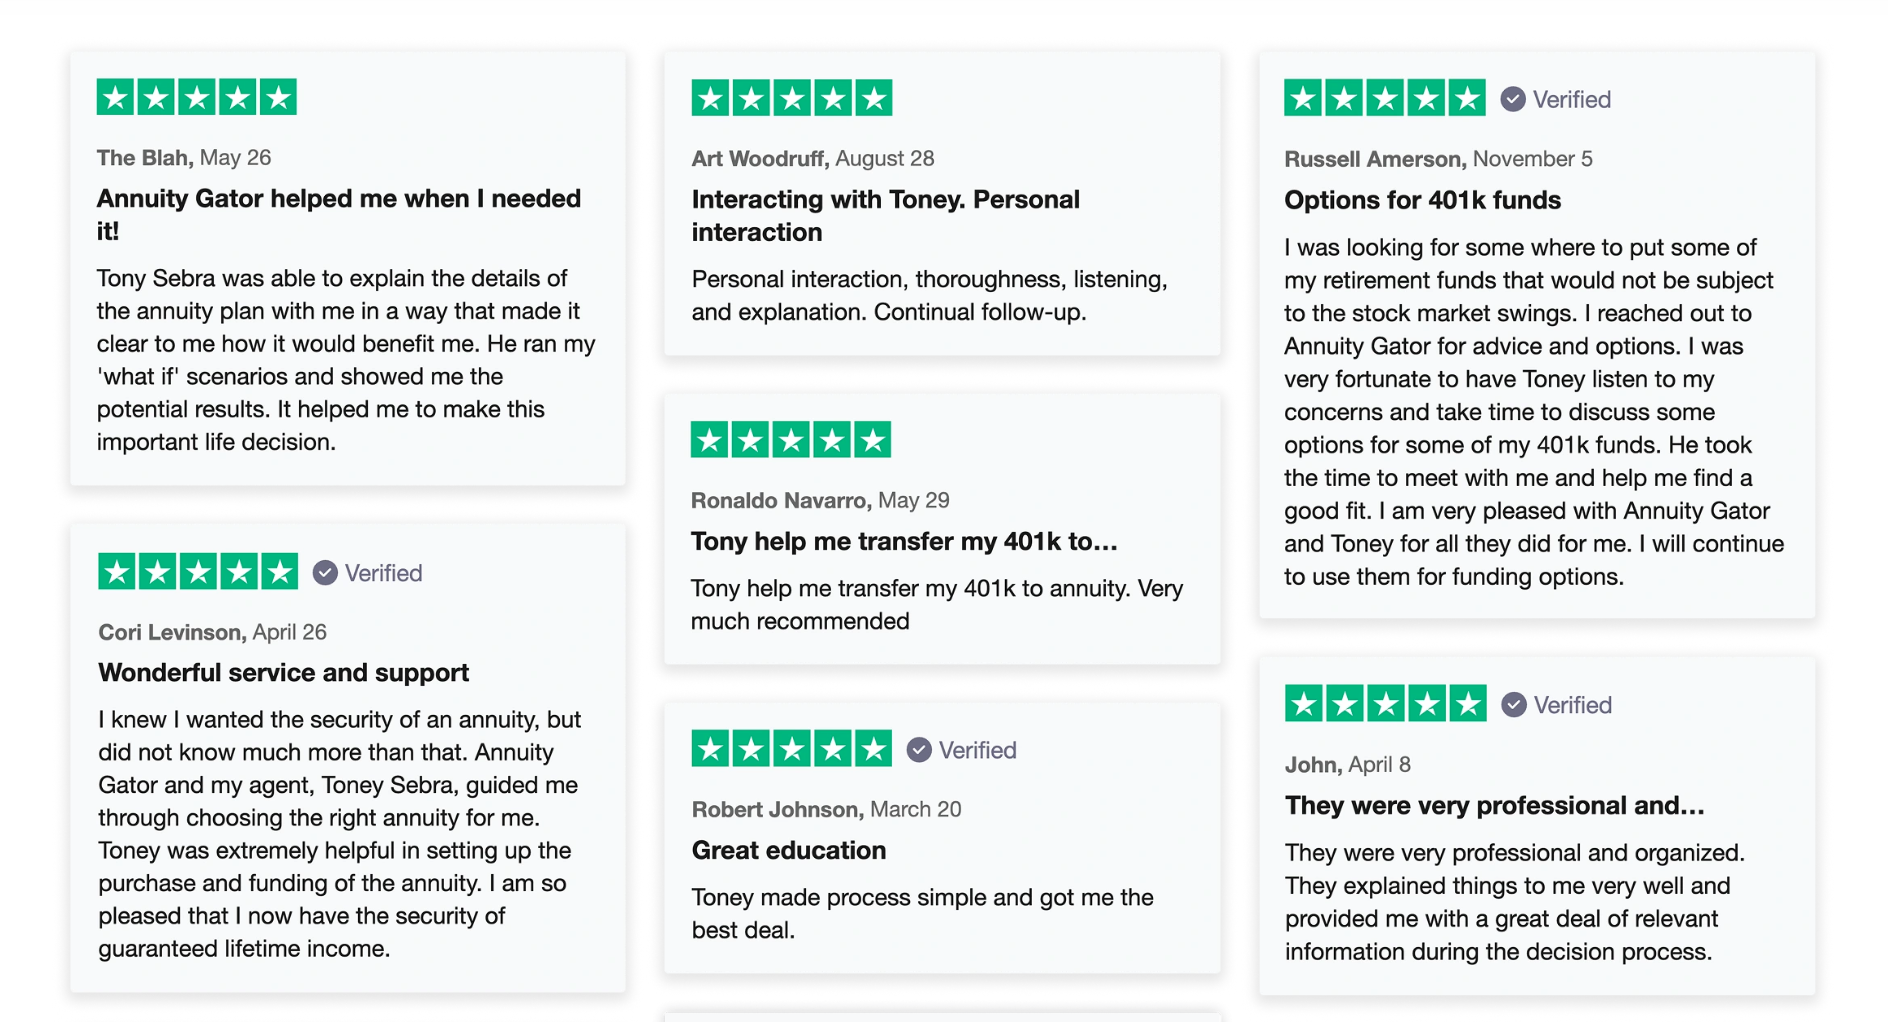Open the 'Options for 401k funds' review title
Viewport: 1888px width, 1022px height.
click(1422, 200)
